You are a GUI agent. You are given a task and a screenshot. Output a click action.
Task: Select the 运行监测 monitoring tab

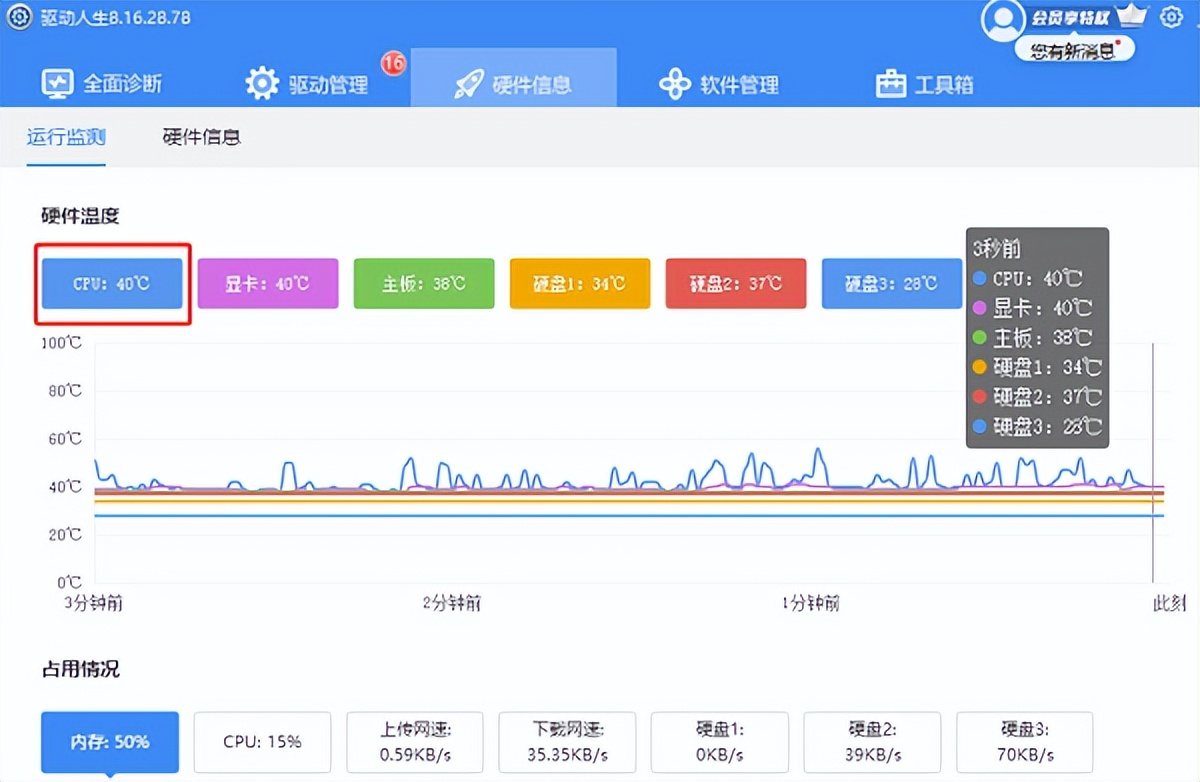click(66, 137)
